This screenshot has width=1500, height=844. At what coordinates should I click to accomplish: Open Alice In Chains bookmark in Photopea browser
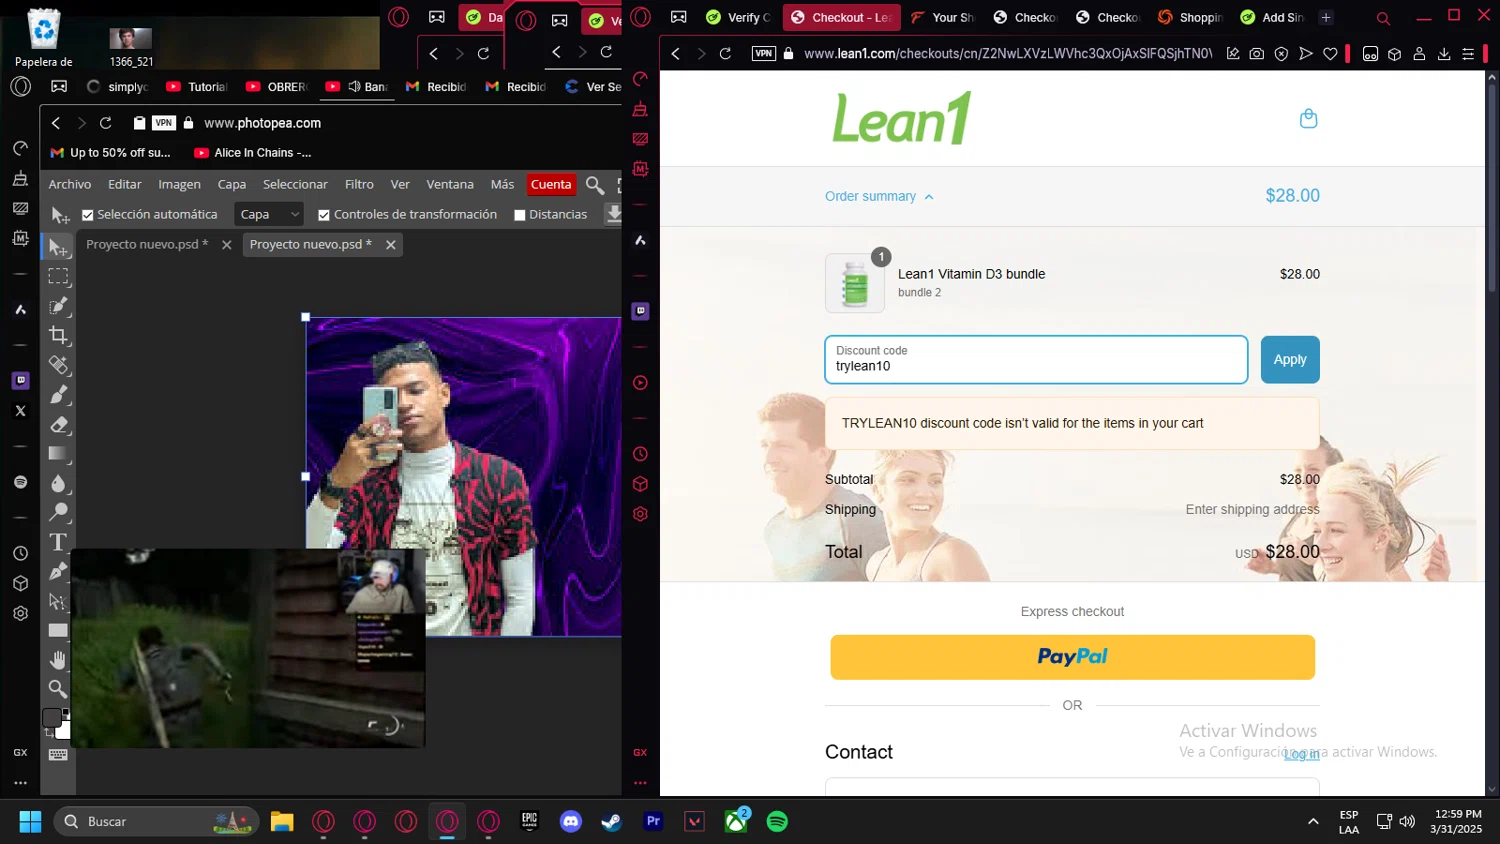pyautogui.click(x=253, y=153)
